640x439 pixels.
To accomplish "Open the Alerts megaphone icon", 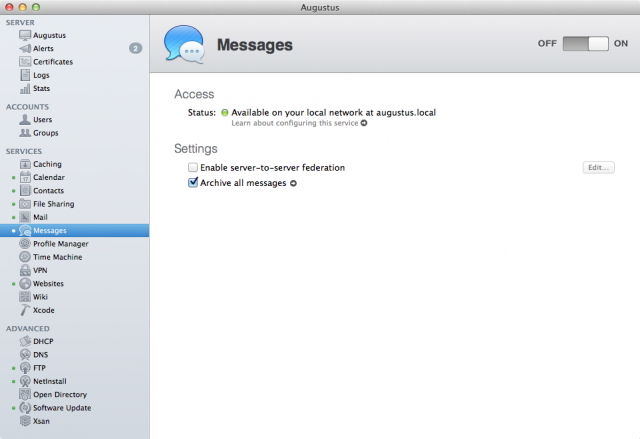I will 25,49.
